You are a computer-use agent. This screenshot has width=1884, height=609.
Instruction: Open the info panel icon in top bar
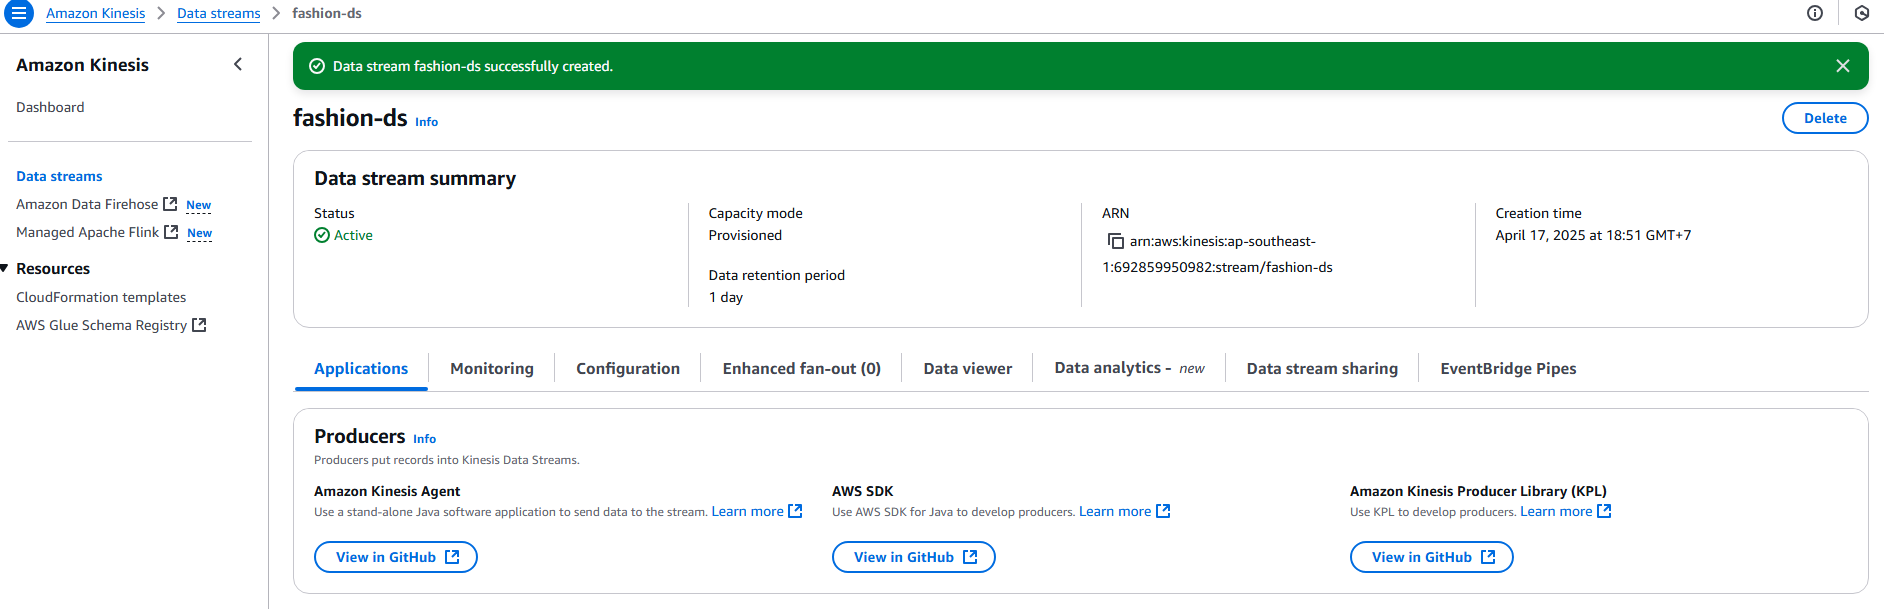coord(1815,13)
